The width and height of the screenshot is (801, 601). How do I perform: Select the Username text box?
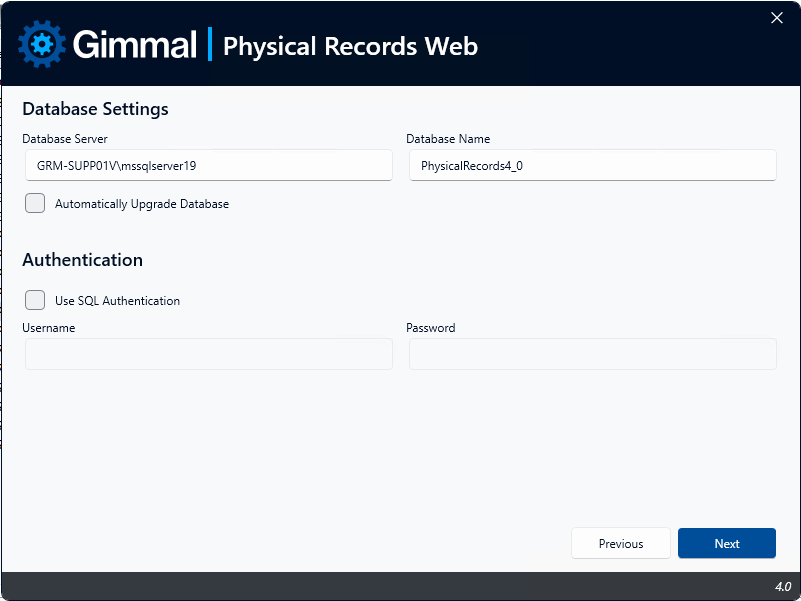click(x=209, y=354)
